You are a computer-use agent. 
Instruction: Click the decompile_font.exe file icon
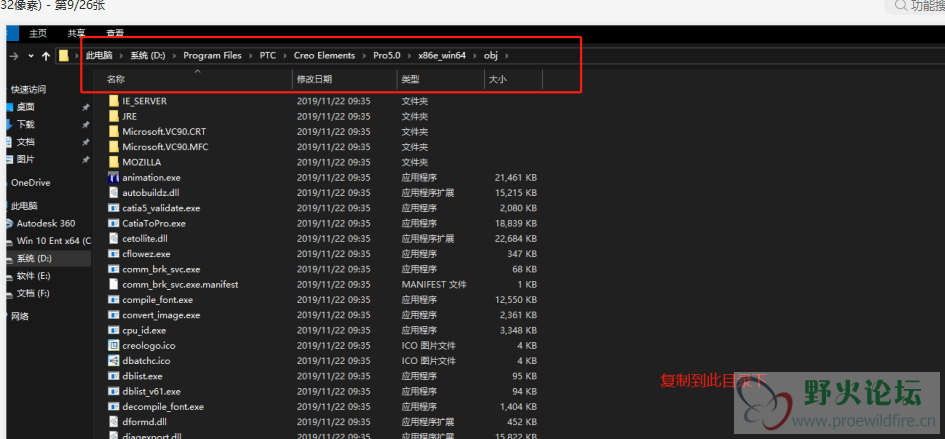click(114, 407)
